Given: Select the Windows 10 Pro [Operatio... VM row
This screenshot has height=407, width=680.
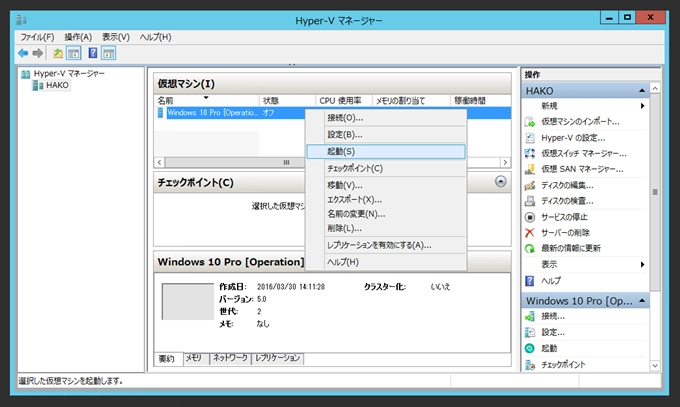Looking at the screenshot, I should tap(333, 113).
